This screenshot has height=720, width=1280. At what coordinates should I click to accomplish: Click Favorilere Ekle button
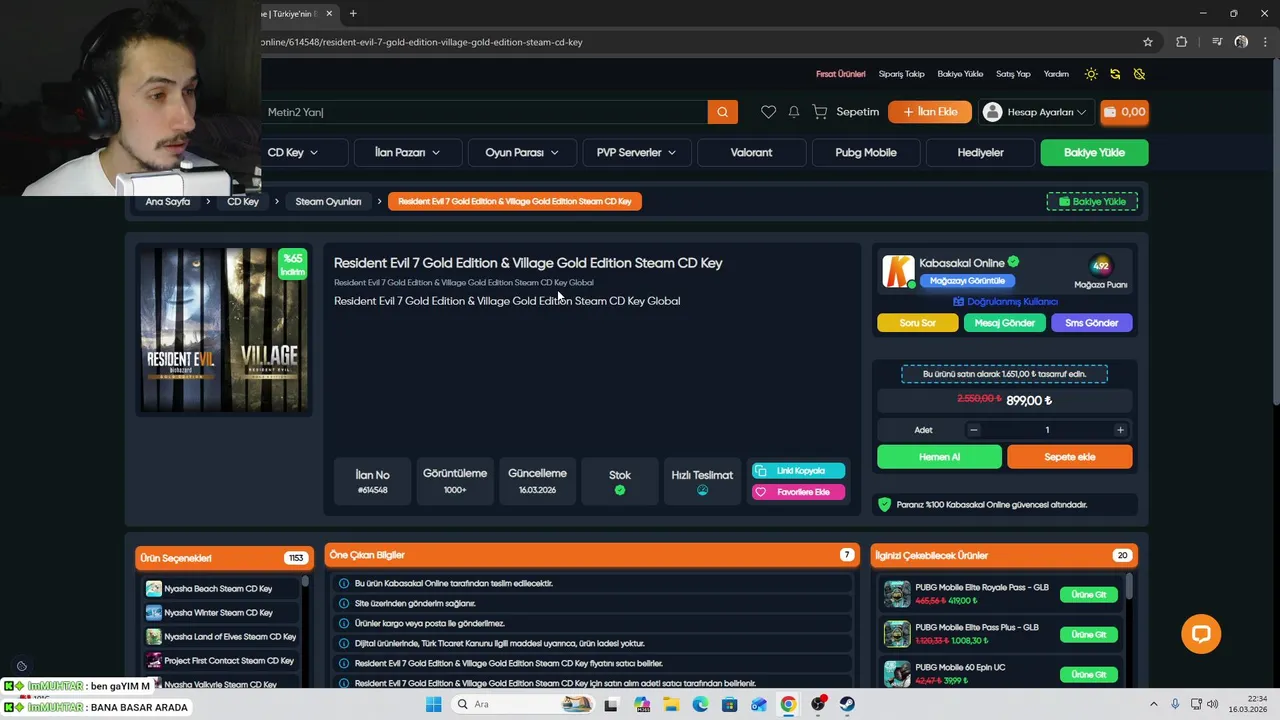point(798,492)
